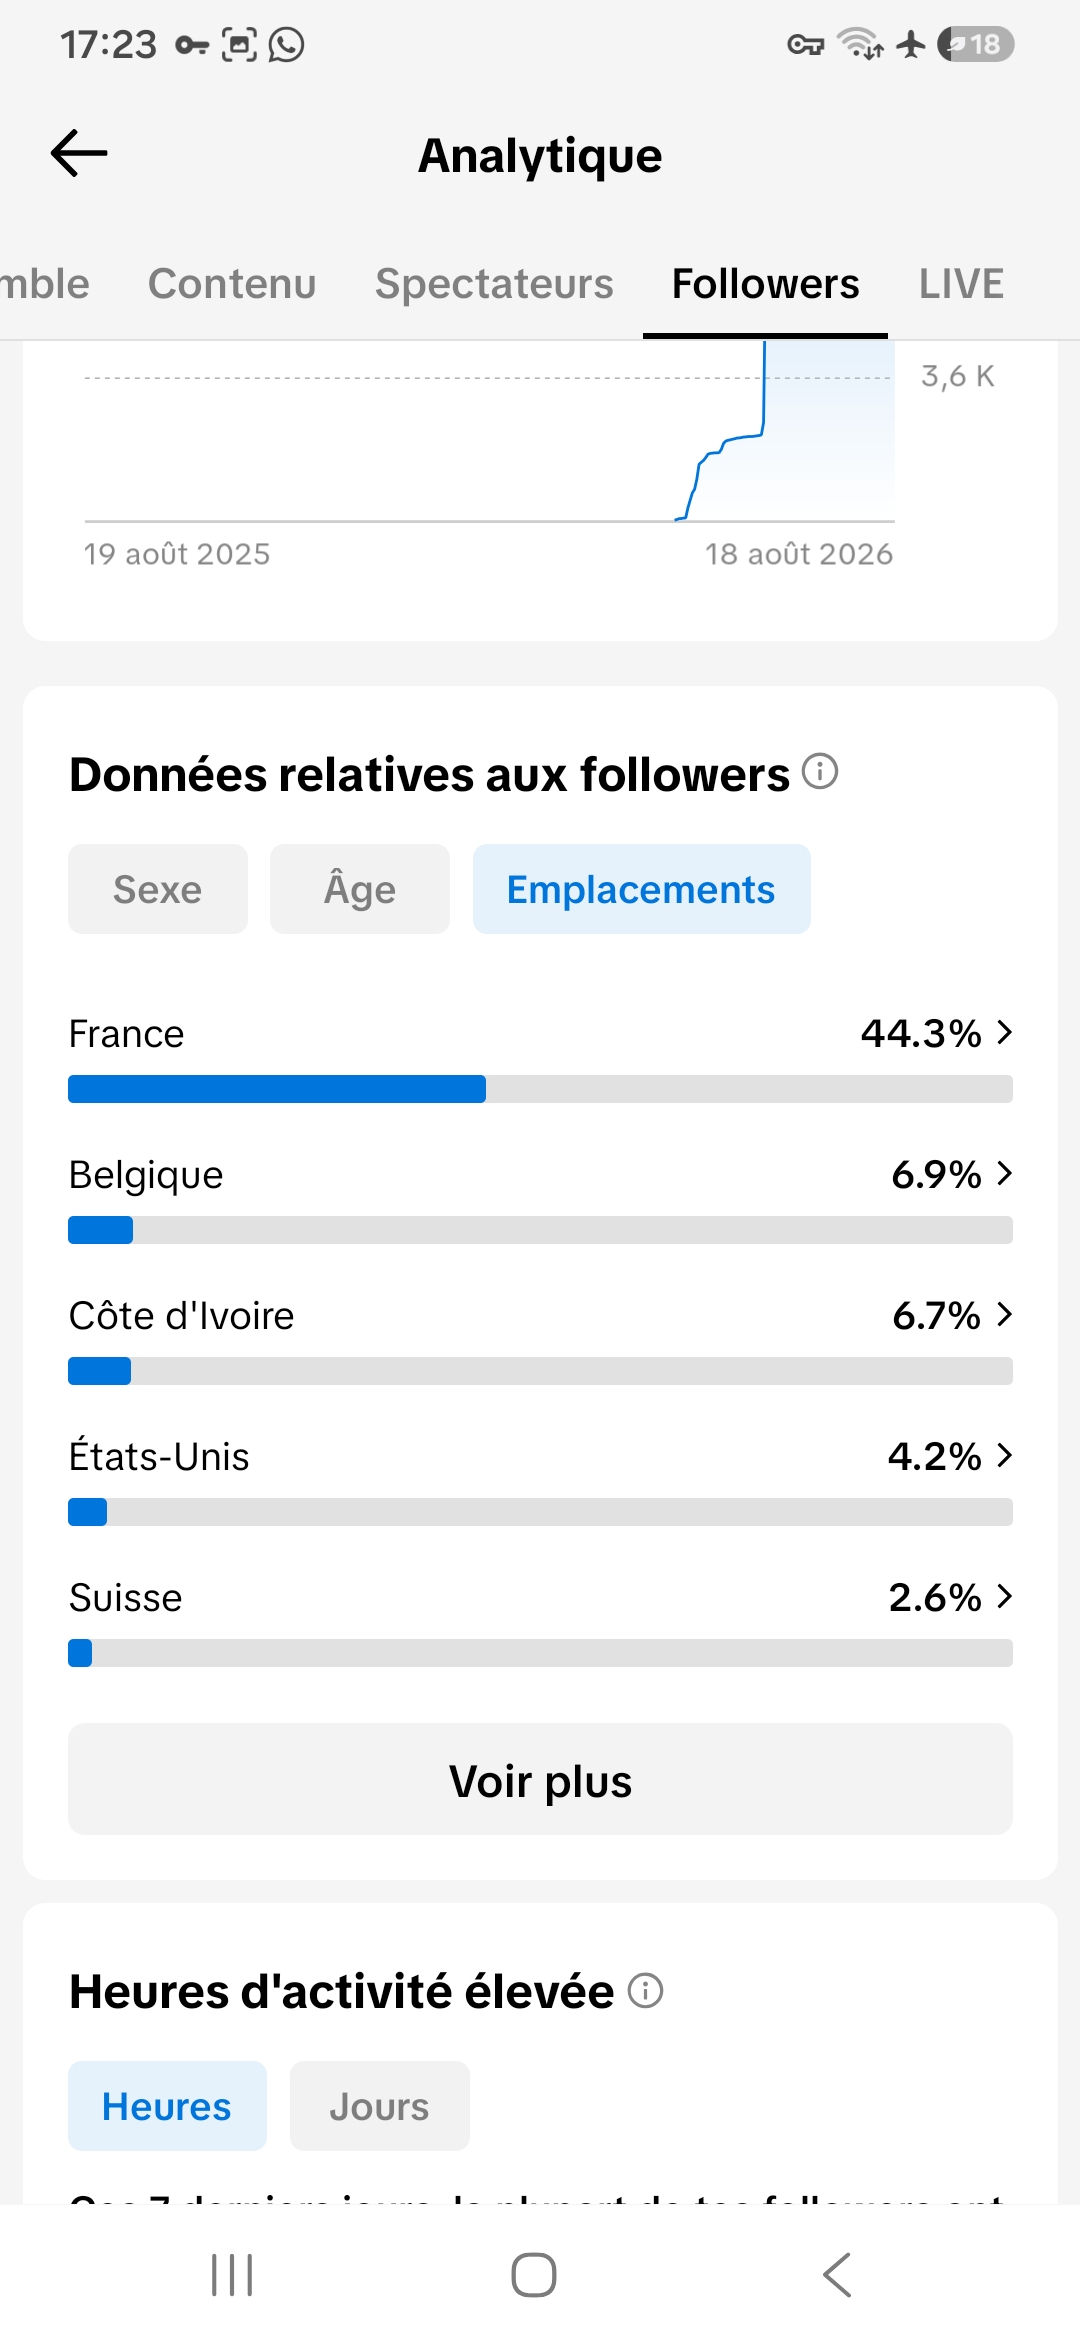Expand France location details chevron
This screenshot has width=1080, height=2340.
point(1005,1033)
